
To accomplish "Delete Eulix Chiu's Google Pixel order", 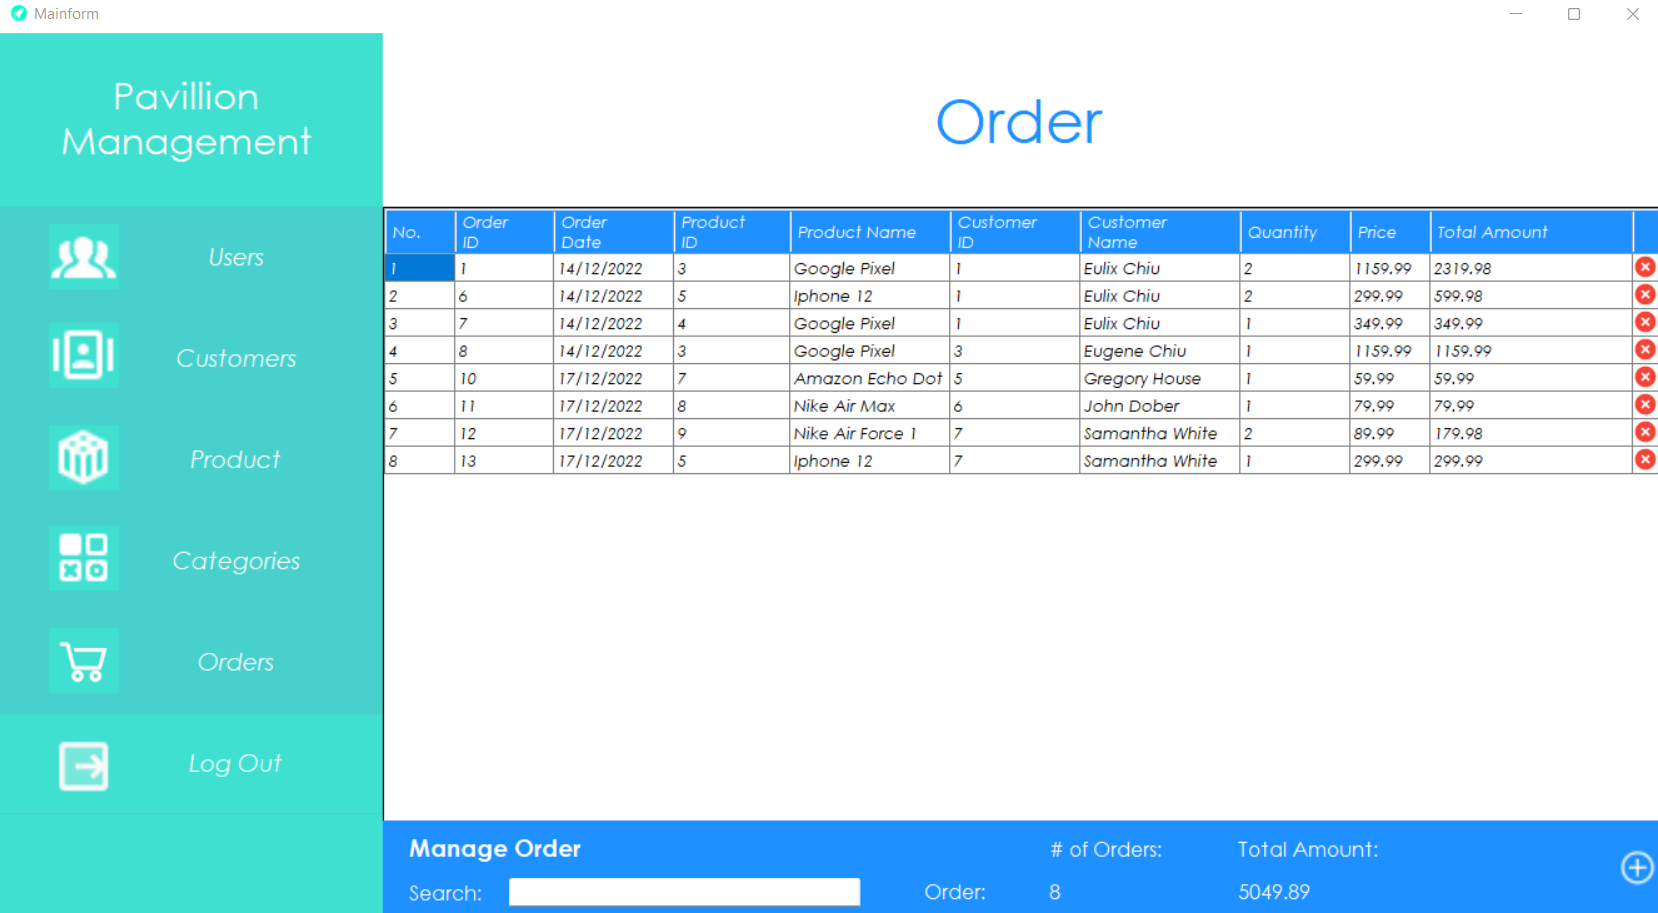I will [x=1645, y=267].
